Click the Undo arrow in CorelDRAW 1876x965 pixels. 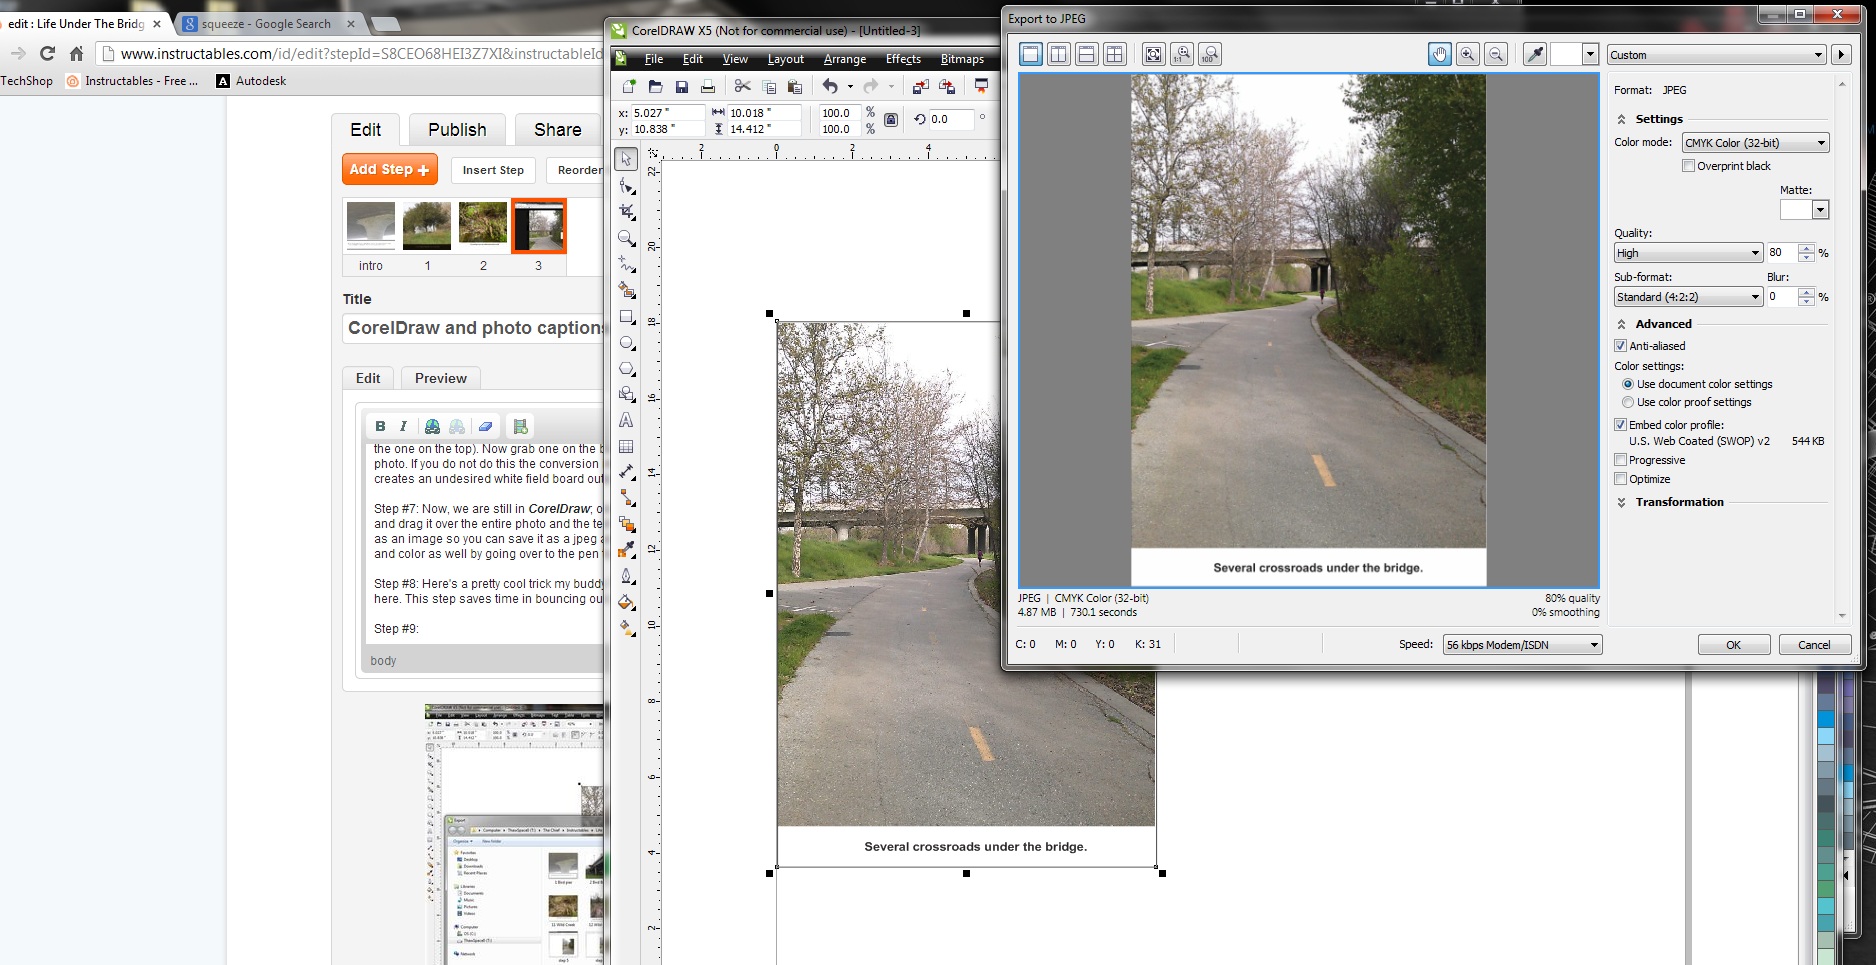coord(830,87)
